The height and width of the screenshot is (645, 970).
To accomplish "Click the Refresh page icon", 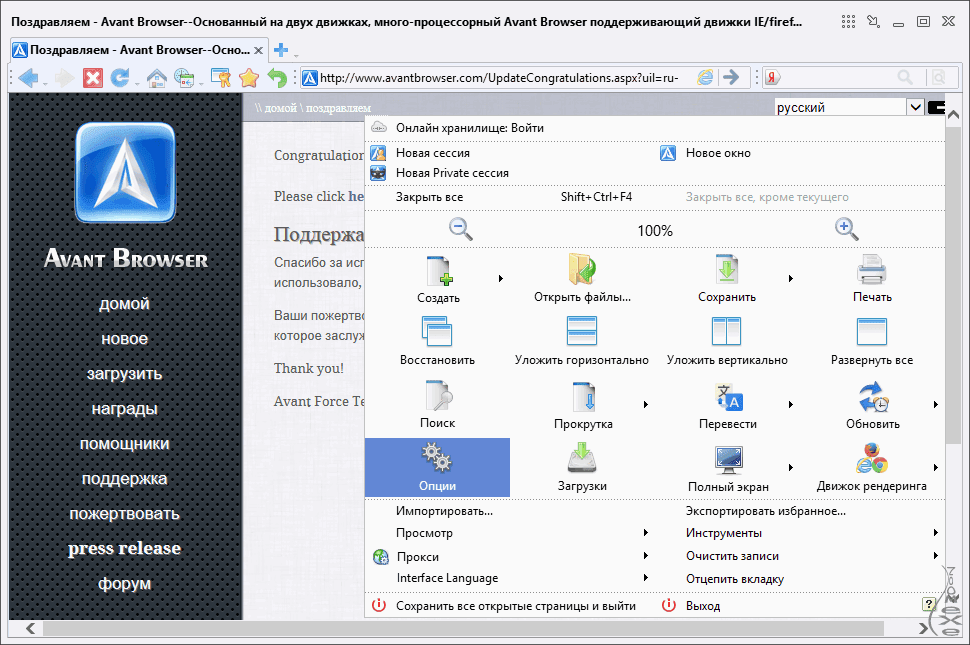I will click(x=120, y=78).
